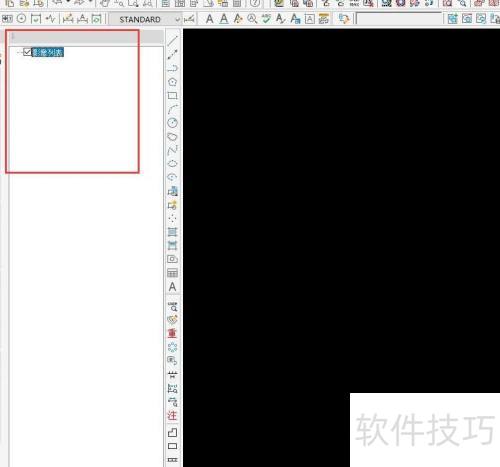The image size is (500, 467).
Task: Select the Spline curve tool
Action: 172,150
